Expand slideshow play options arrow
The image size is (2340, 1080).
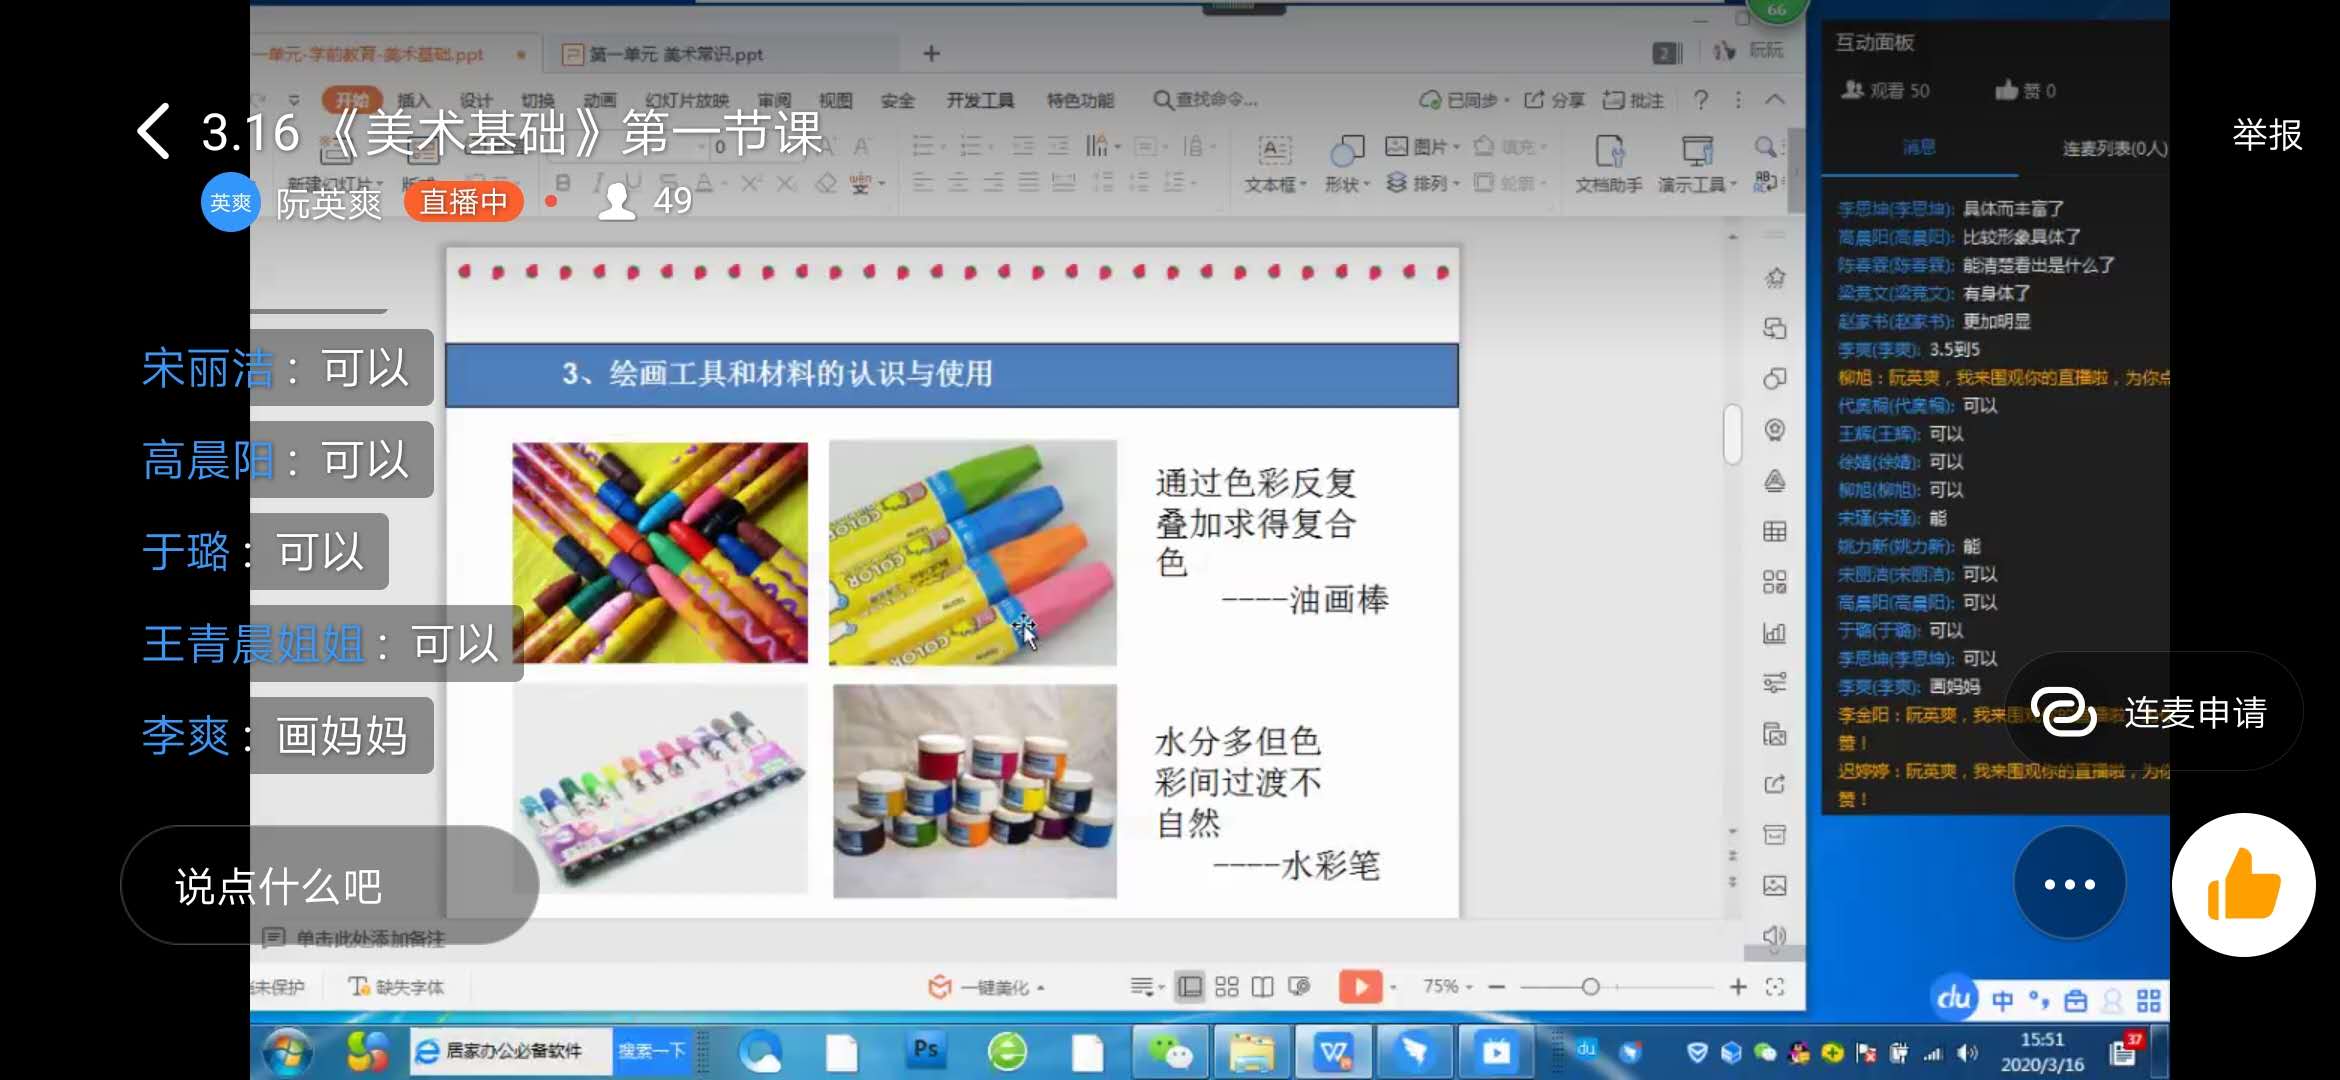pos(1393,988)
